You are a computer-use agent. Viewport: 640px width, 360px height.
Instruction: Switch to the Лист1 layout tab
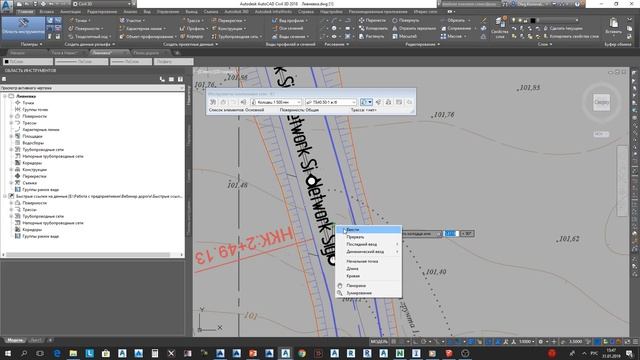pos(36,340)
